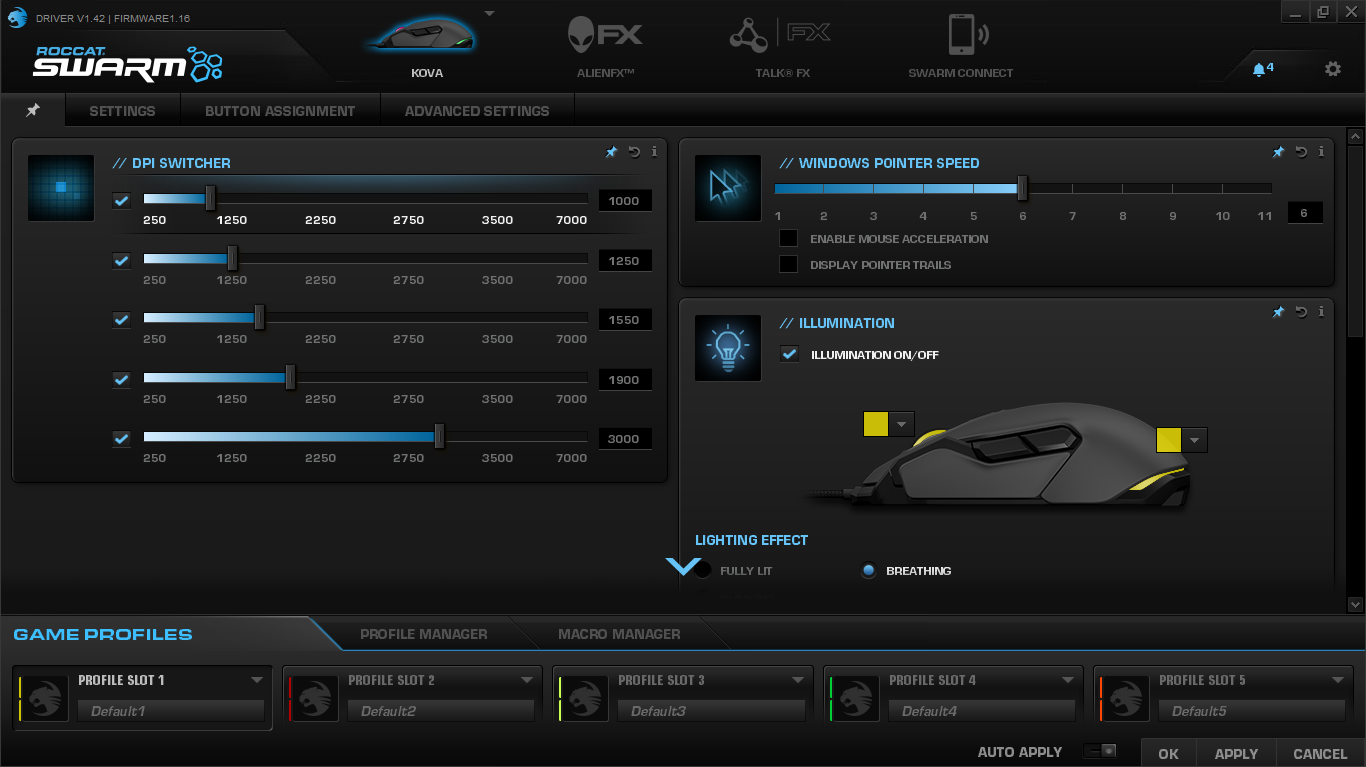The image size is (1366, 767).
Task: Uncheck the 1000 DPI level checkbox
Action: point(121,200)
